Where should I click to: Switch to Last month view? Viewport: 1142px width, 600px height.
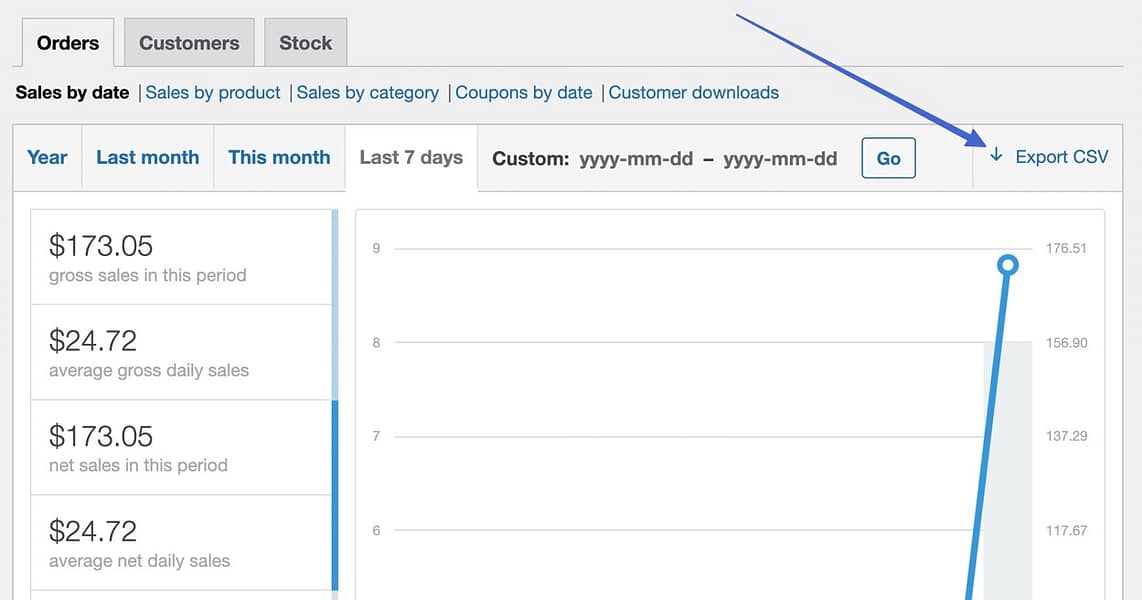click(x=147, y=157)
